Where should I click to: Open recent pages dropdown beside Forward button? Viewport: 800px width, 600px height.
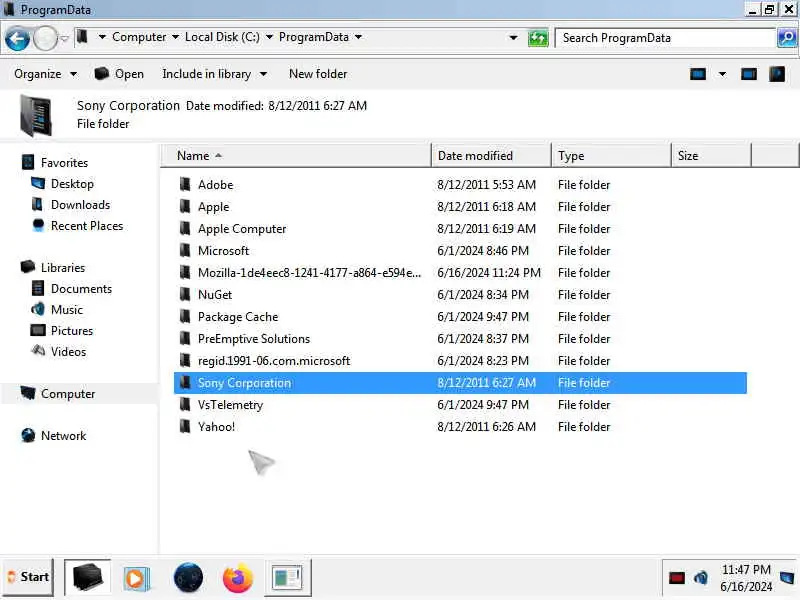[64, 38]
